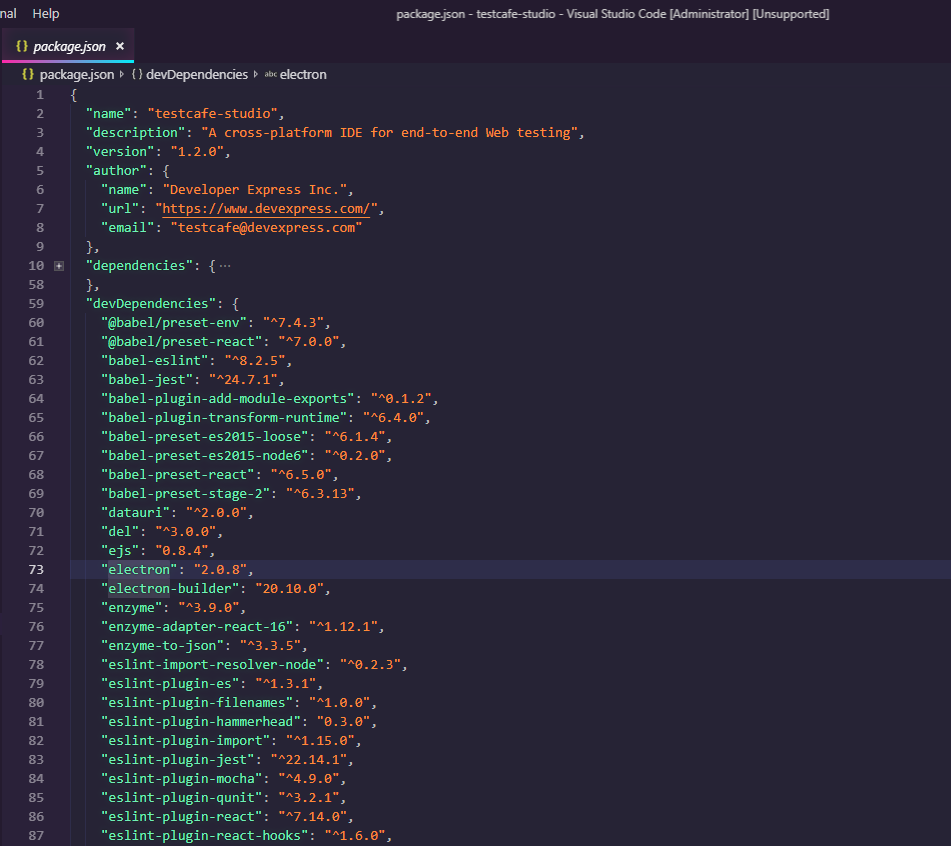Click the "eslint-plugin-mocha" key
Screen dimensions: 951x846
(181, 779)
